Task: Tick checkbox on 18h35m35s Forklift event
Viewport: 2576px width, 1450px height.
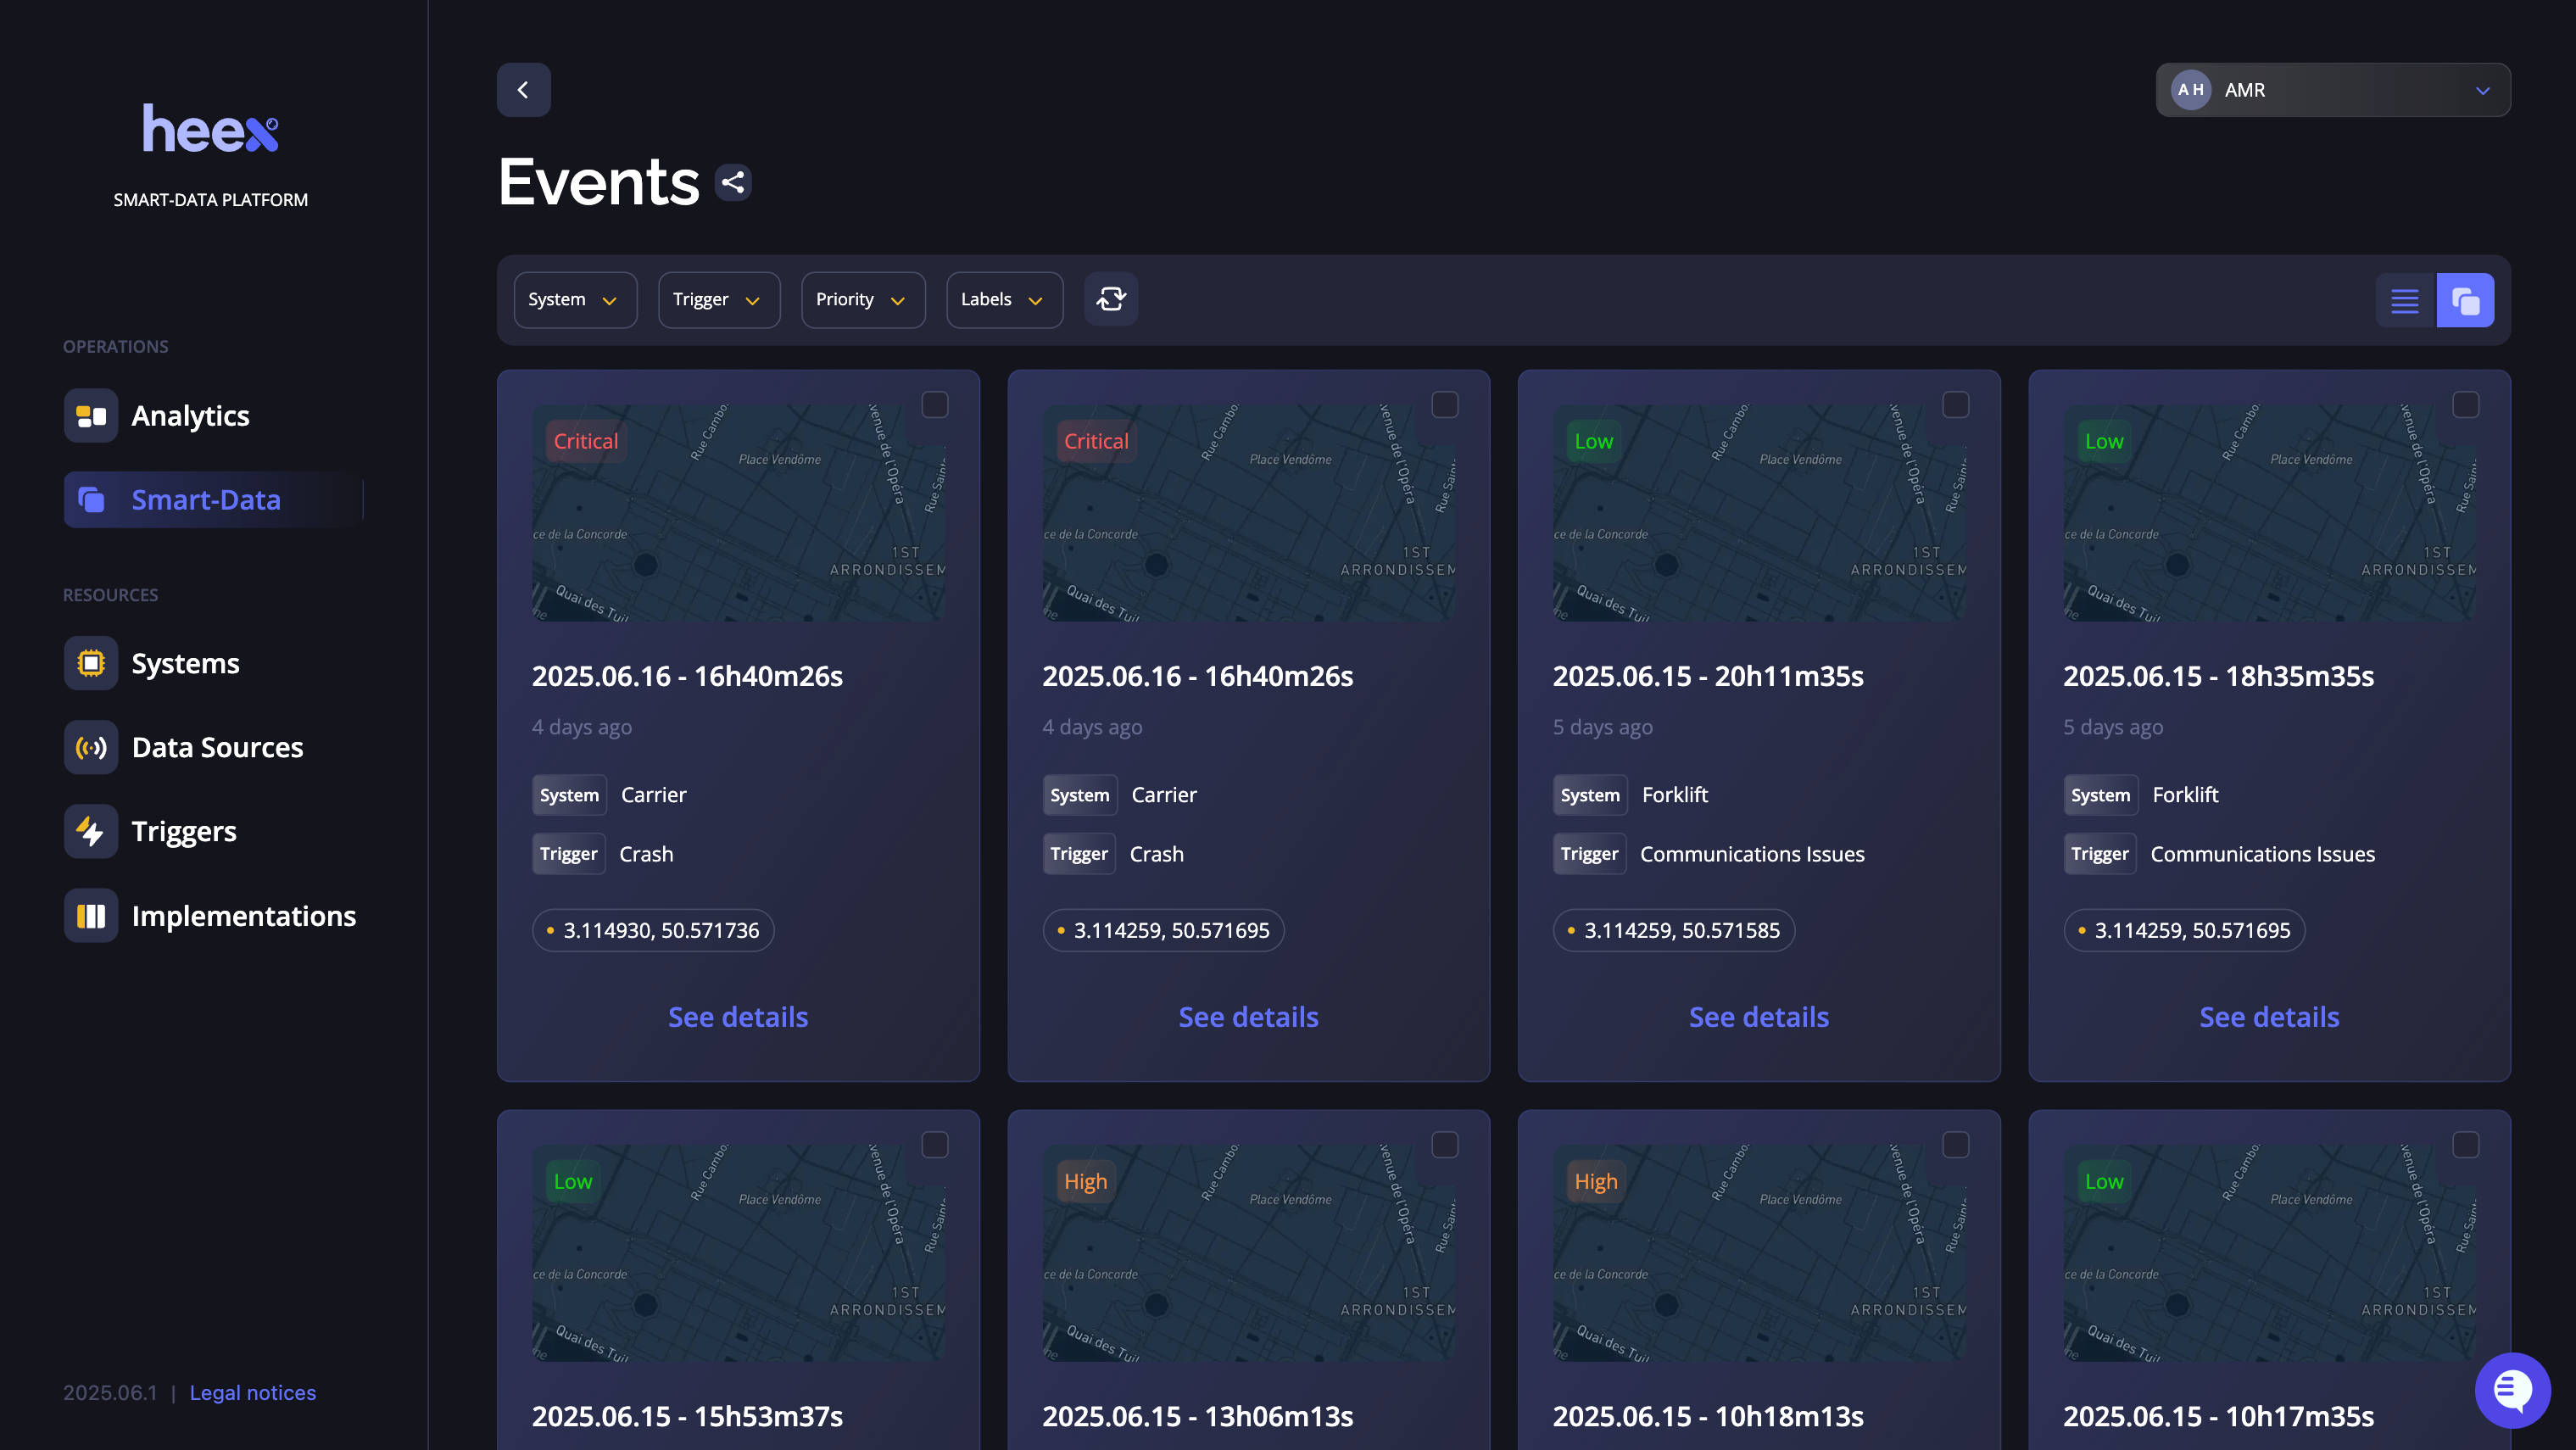Action: point(2466,405)
